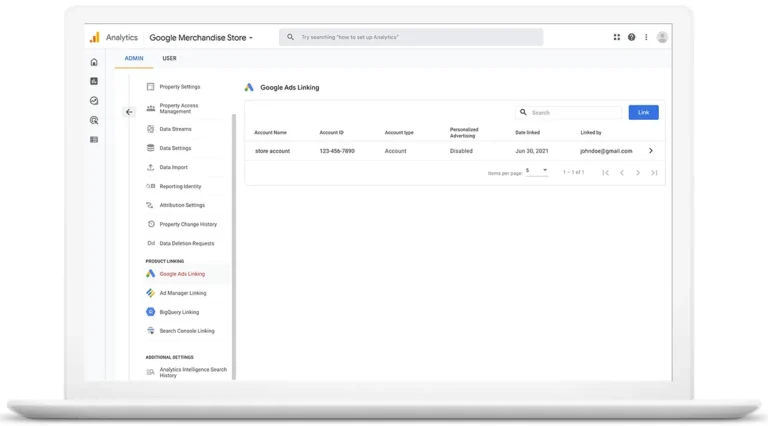Click the Google Ads accounts Search field
The height and width of the screenshot is (426, 768).
coord(569,112)
